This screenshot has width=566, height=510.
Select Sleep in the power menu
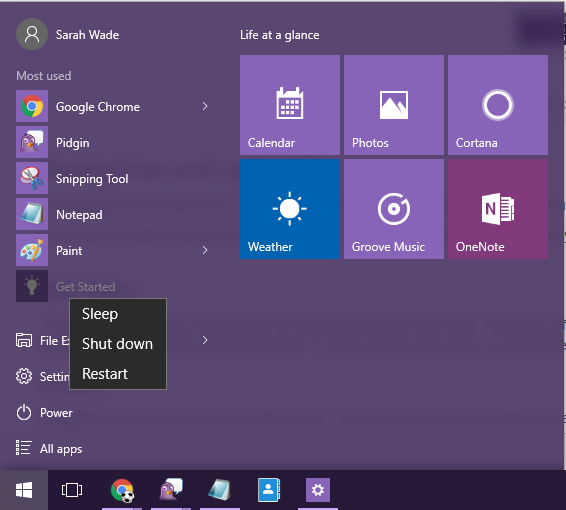pyautogui.click(x=118, y=314)
